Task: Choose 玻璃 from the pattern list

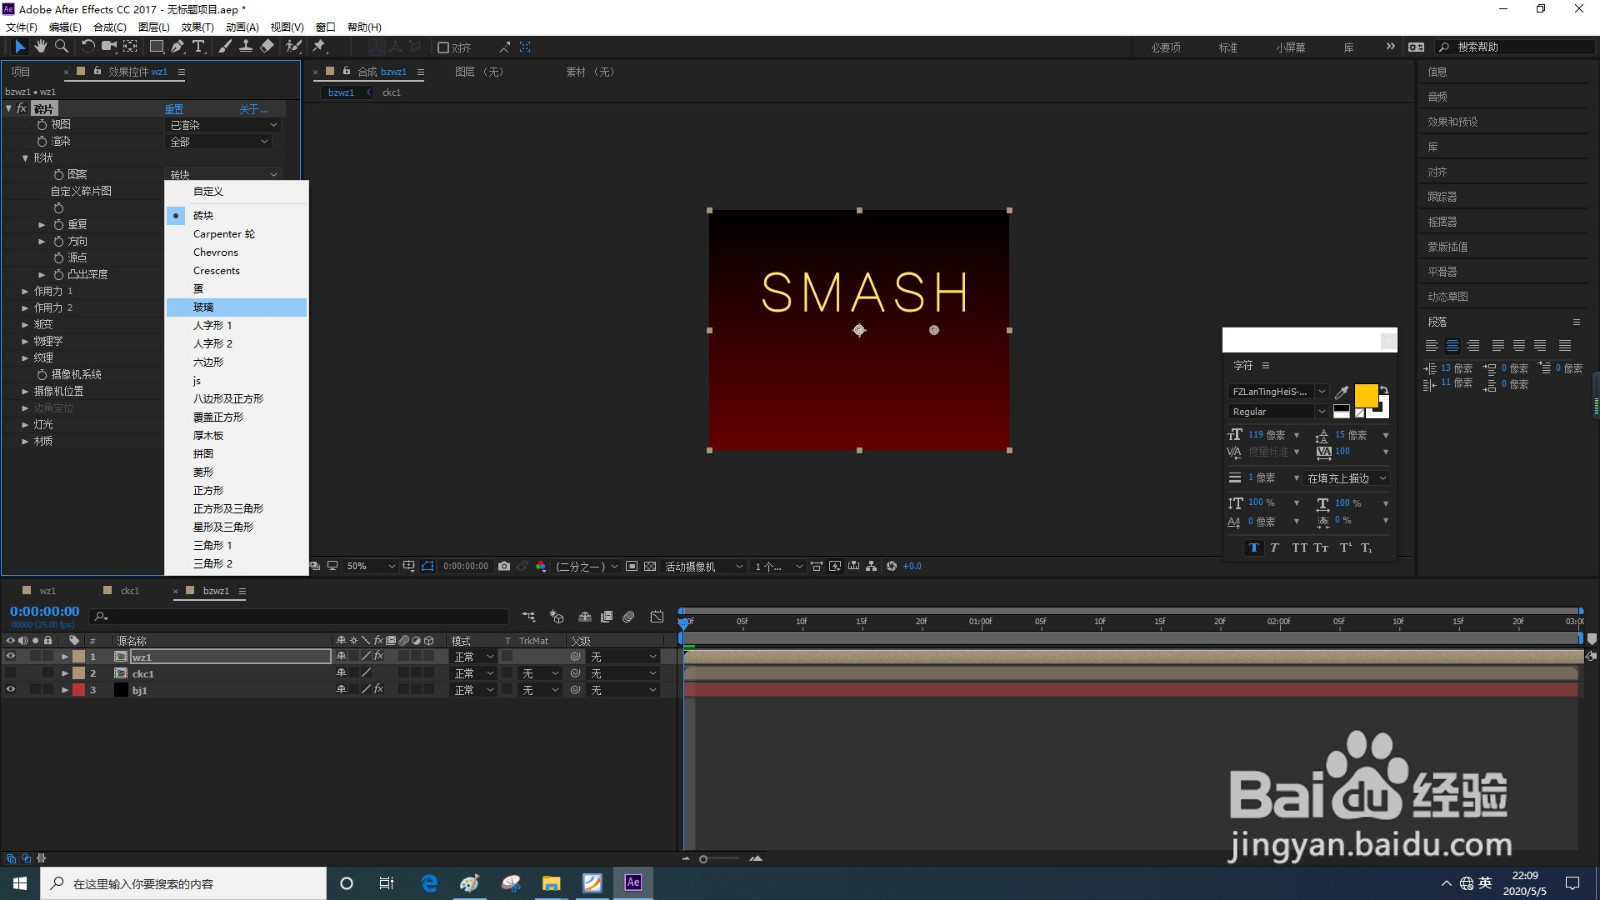Action: click(236, 307)
